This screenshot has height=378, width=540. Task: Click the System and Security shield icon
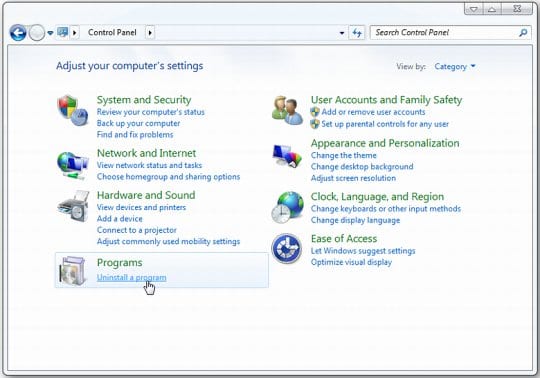73,110
